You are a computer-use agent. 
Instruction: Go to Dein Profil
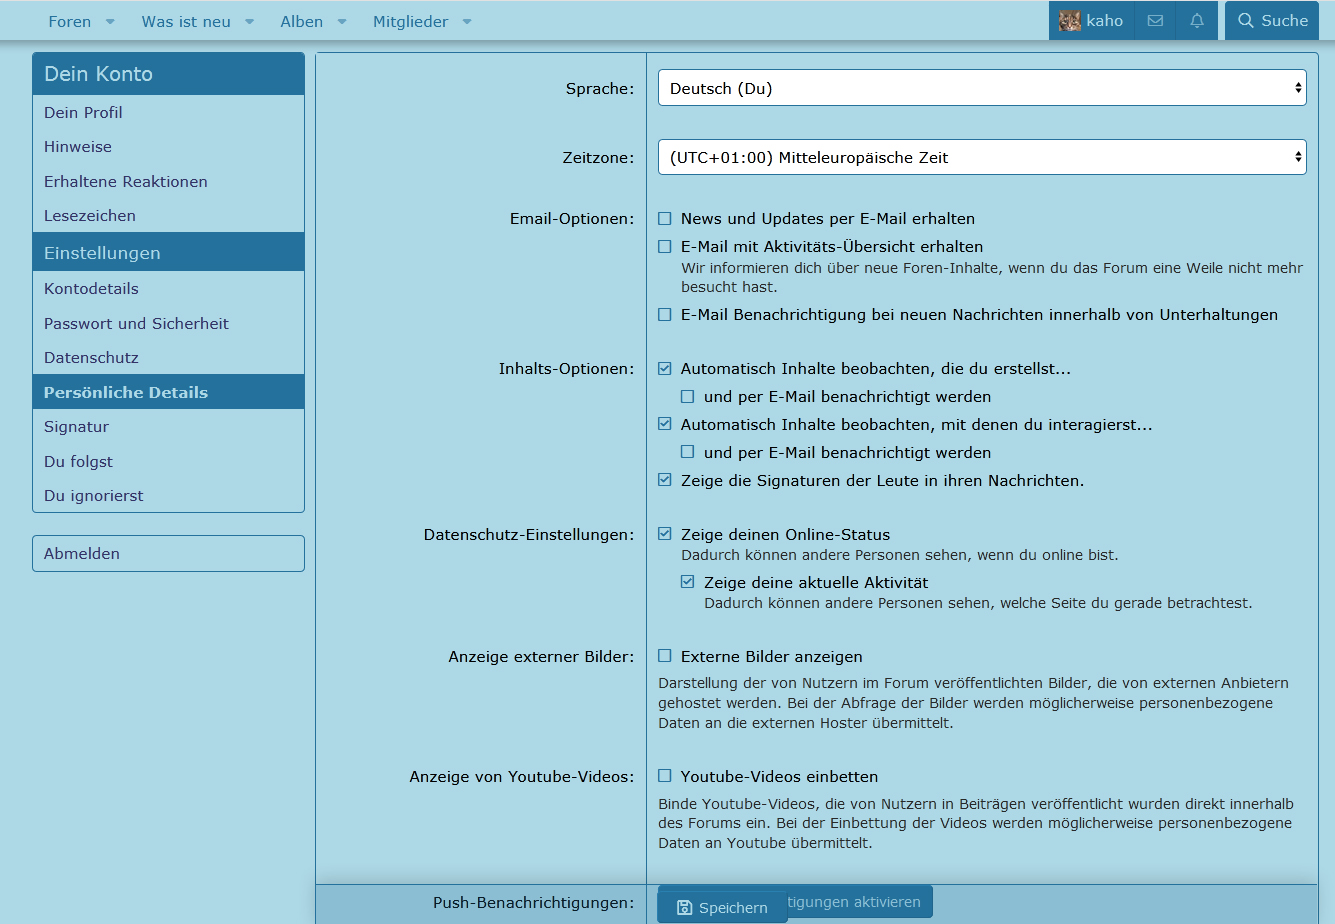click(x=168, y=113)
